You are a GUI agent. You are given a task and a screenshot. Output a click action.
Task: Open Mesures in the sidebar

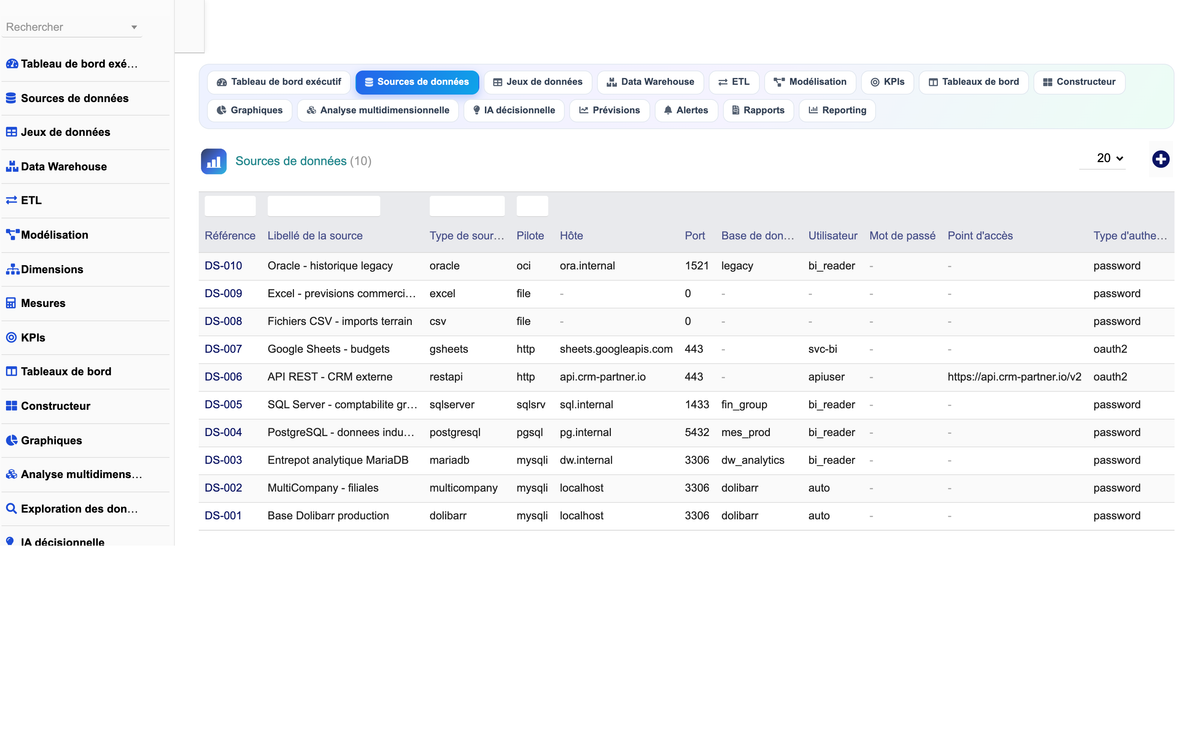click(x=43, y=303)
